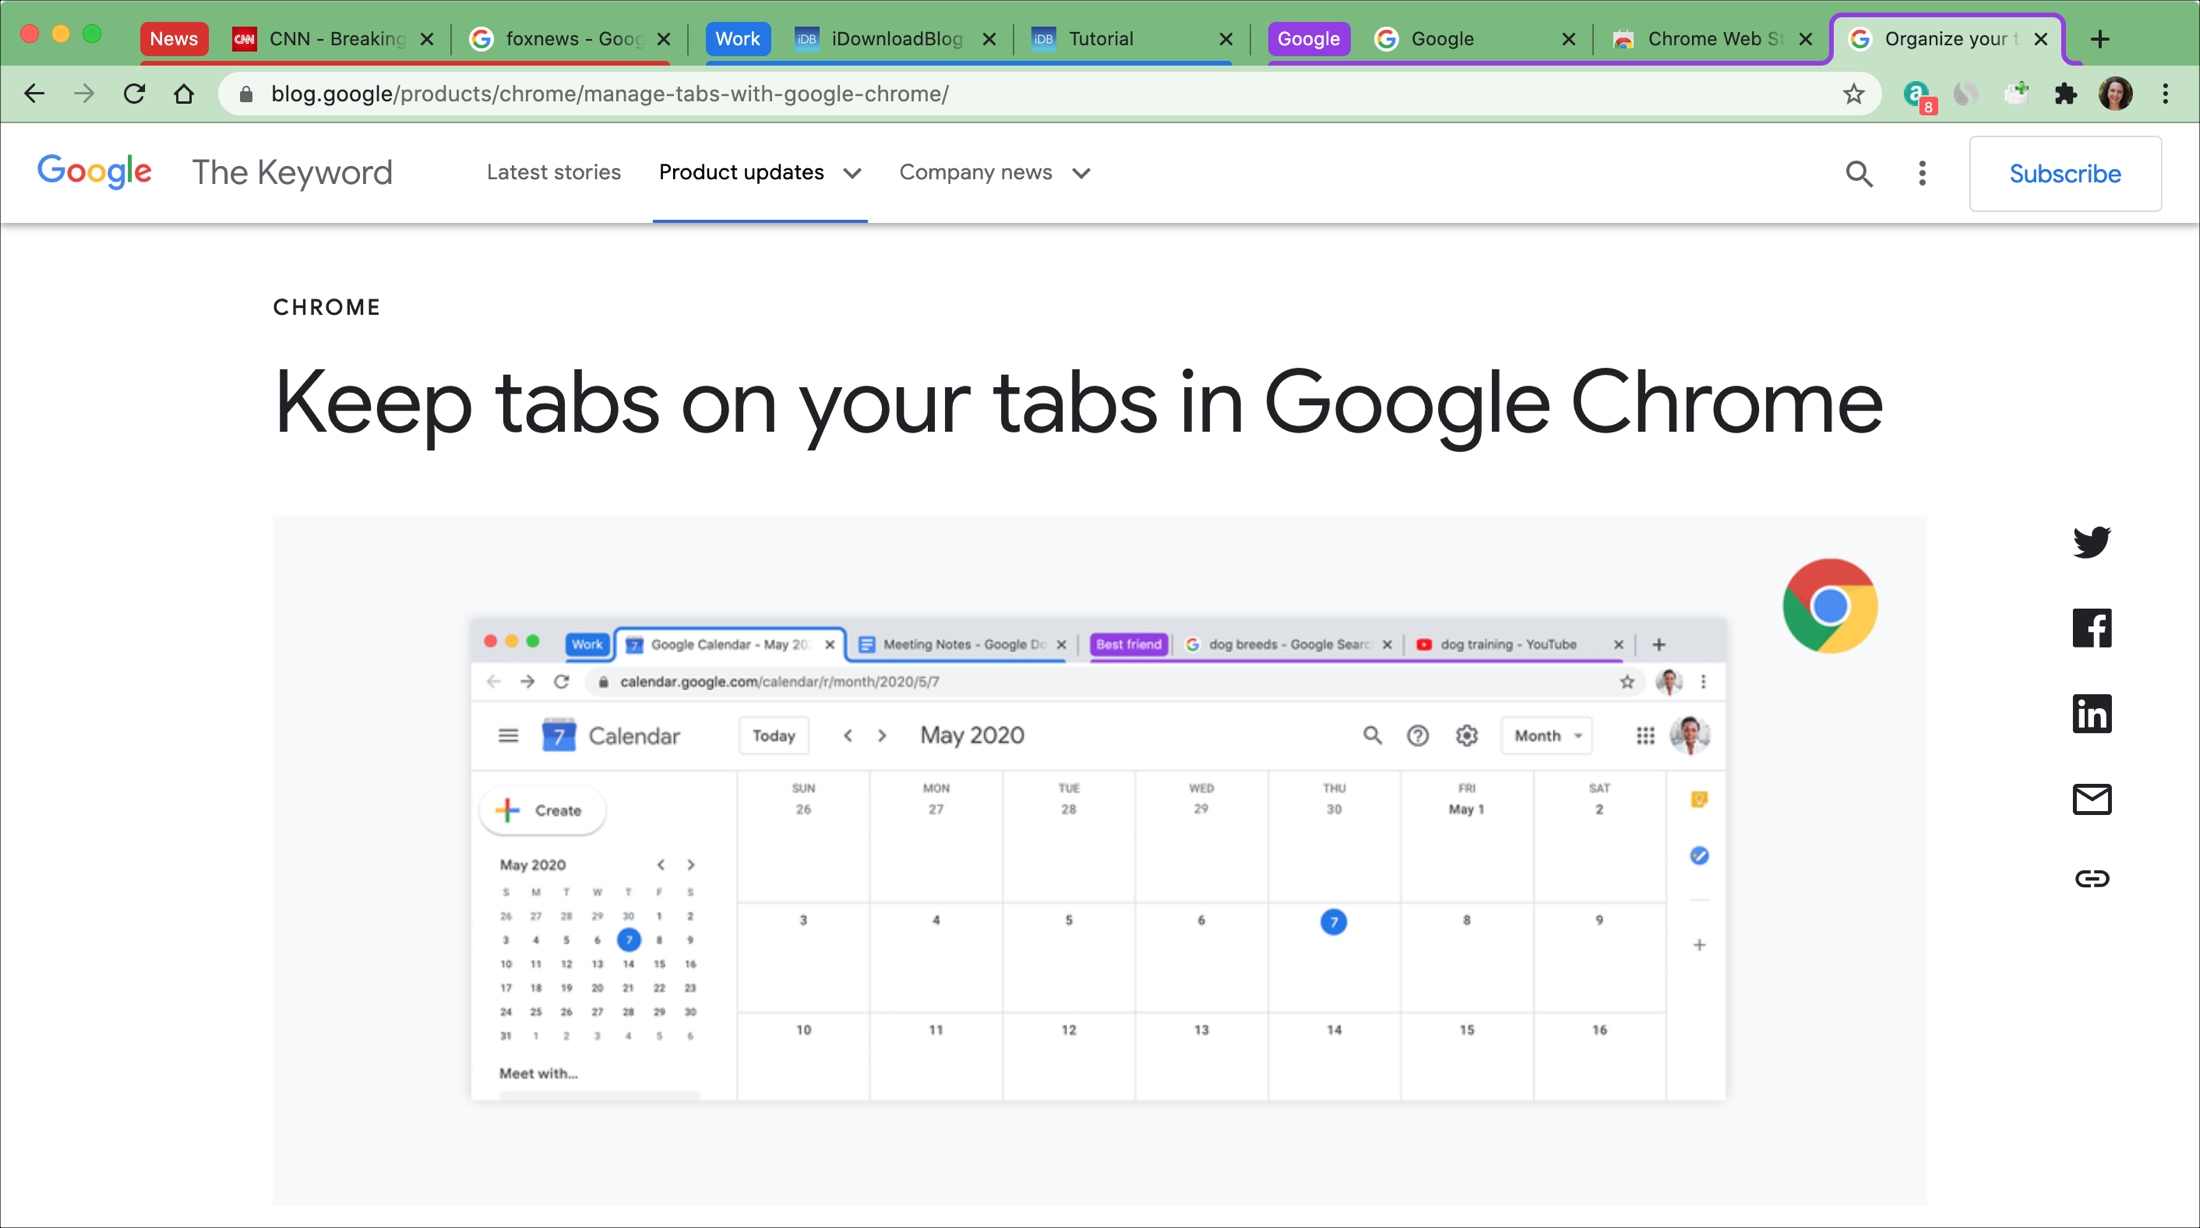Click the back navigation arrow

tap(34, 93)
